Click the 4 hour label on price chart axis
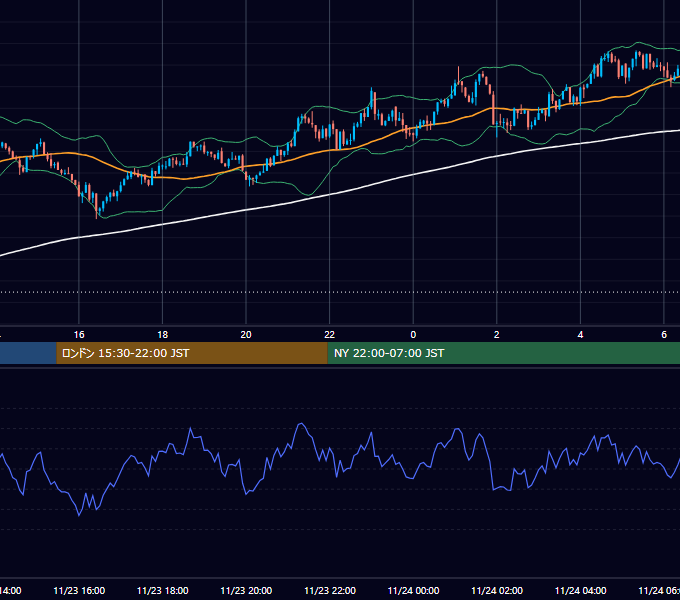The height and width of the screenshot is (600, 680). click(580, 335)
